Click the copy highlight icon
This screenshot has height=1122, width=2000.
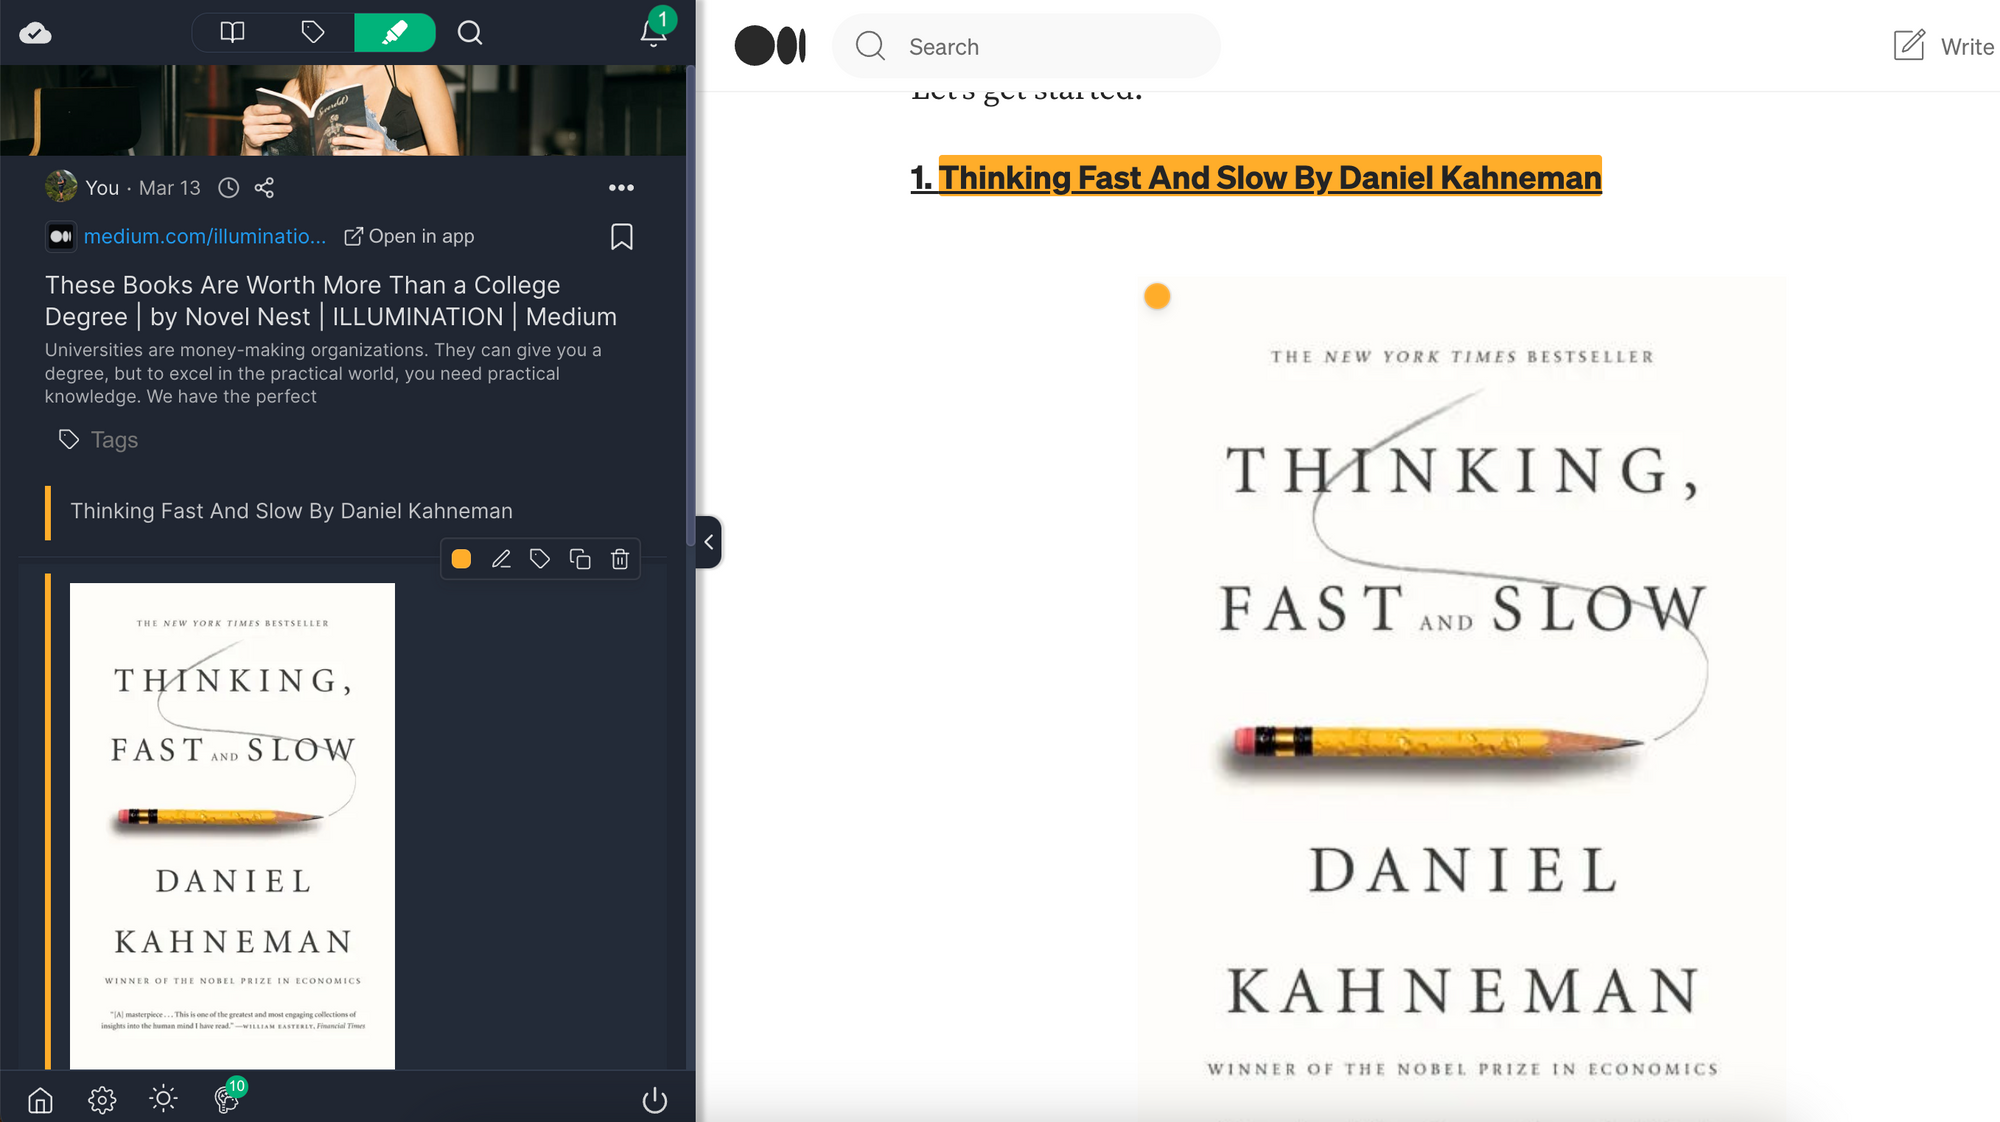click(x=580, y=559)
